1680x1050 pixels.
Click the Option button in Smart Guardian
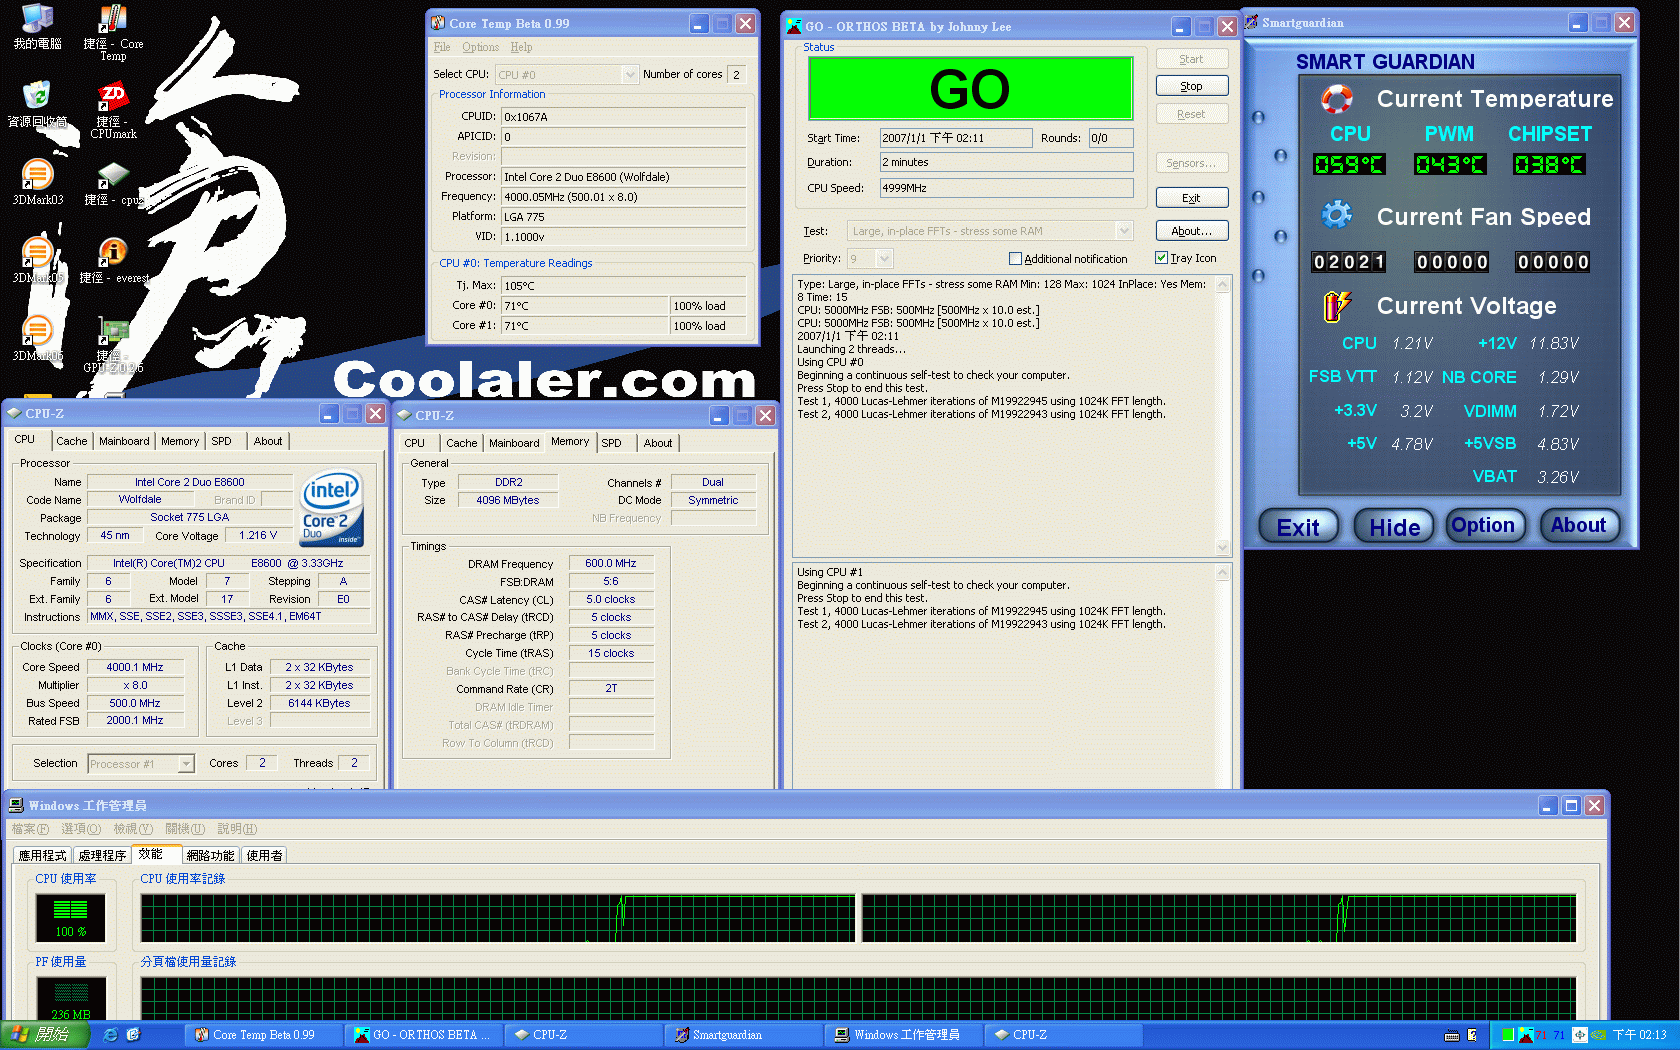(x=1483, y=525)
